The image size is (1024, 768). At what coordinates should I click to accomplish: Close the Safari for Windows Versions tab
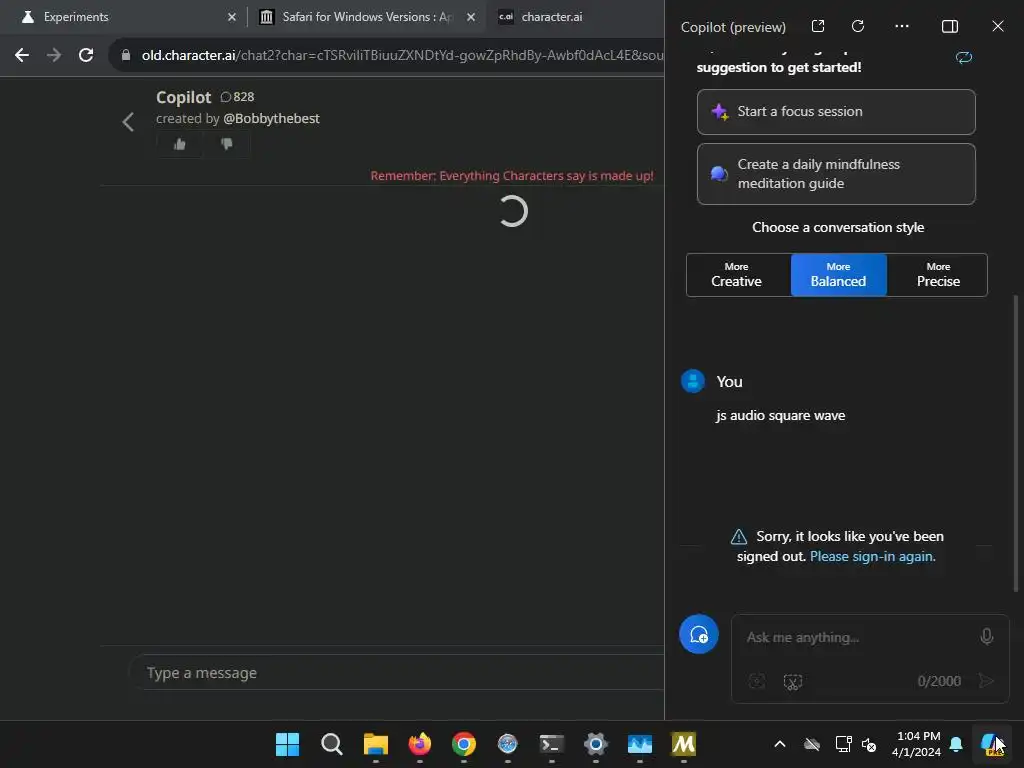471,17
